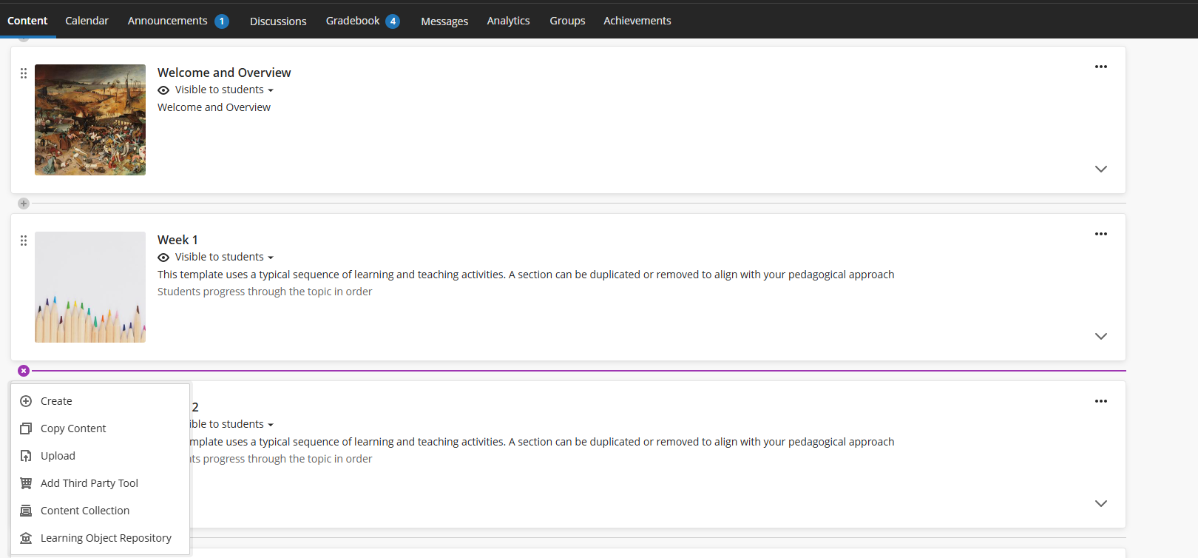The height and width of the screenshot is (558, 1198).
Task: Close the add-content menu with the purple X
Action: pos(24,371)
